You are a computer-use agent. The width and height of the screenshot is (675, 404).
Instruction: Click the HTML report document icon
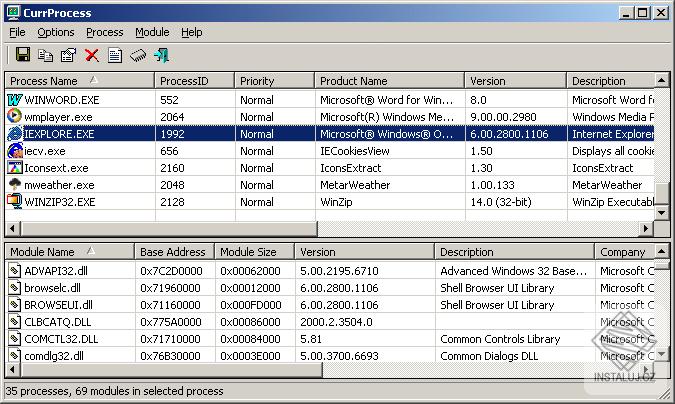click(x=115, y=55)
